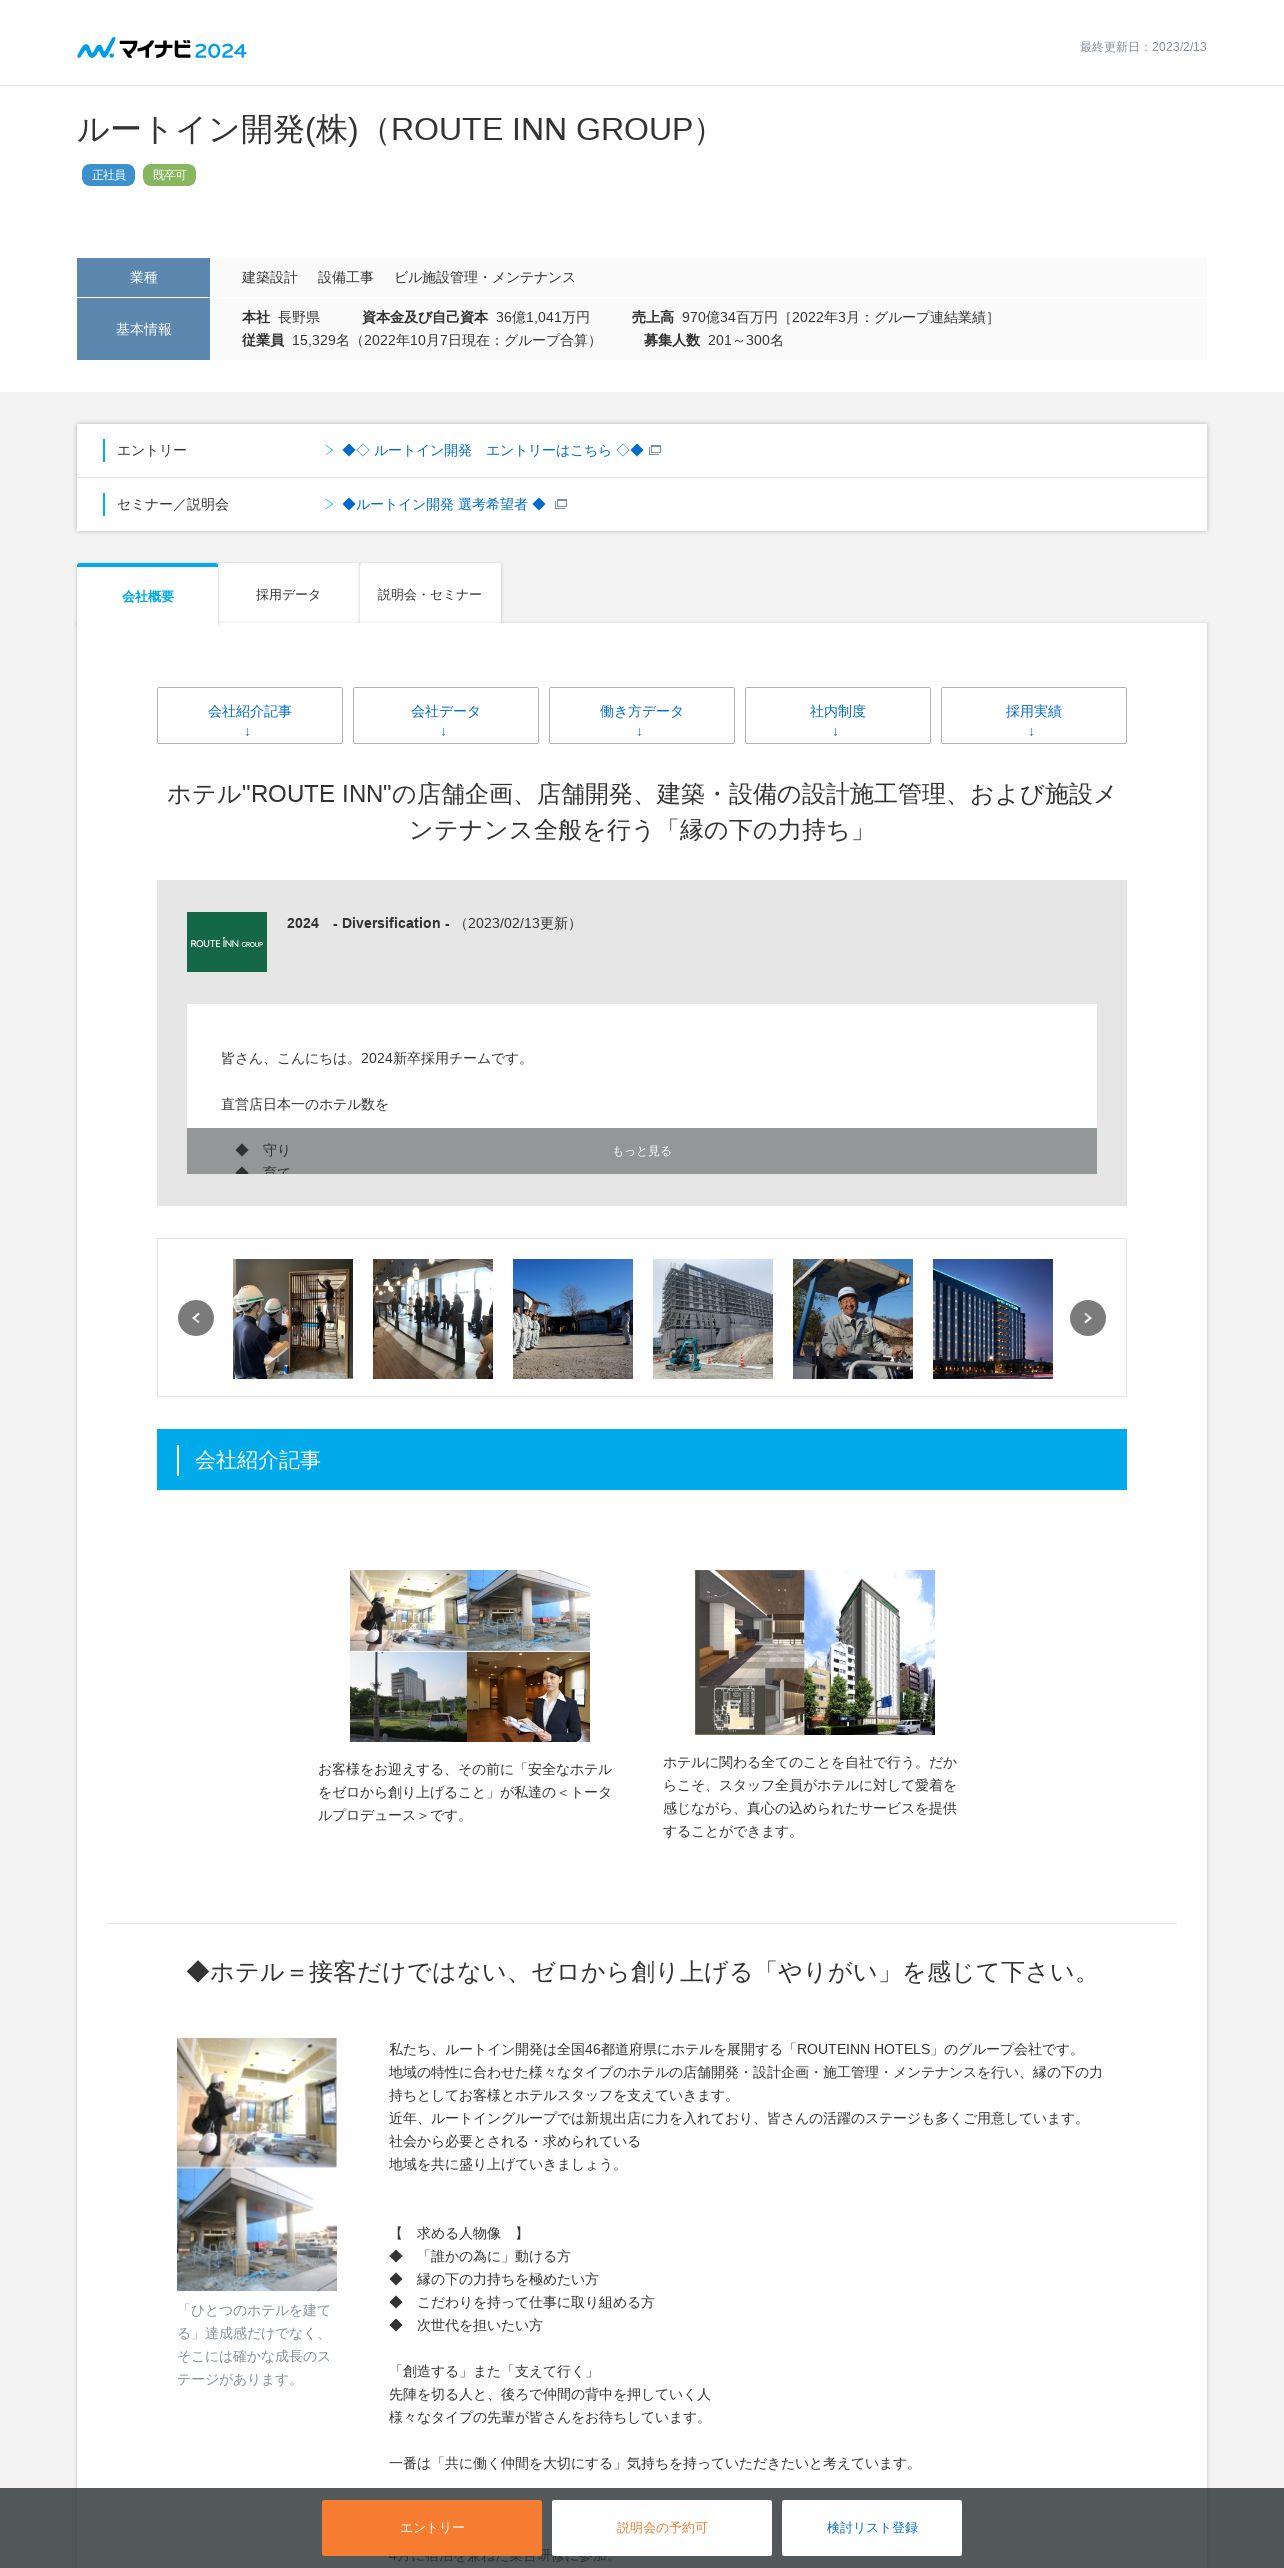Viewport: 1284px width, 2568px height.
Task: Go to the next carousel photo
Action: [x=1088, y=1318]
